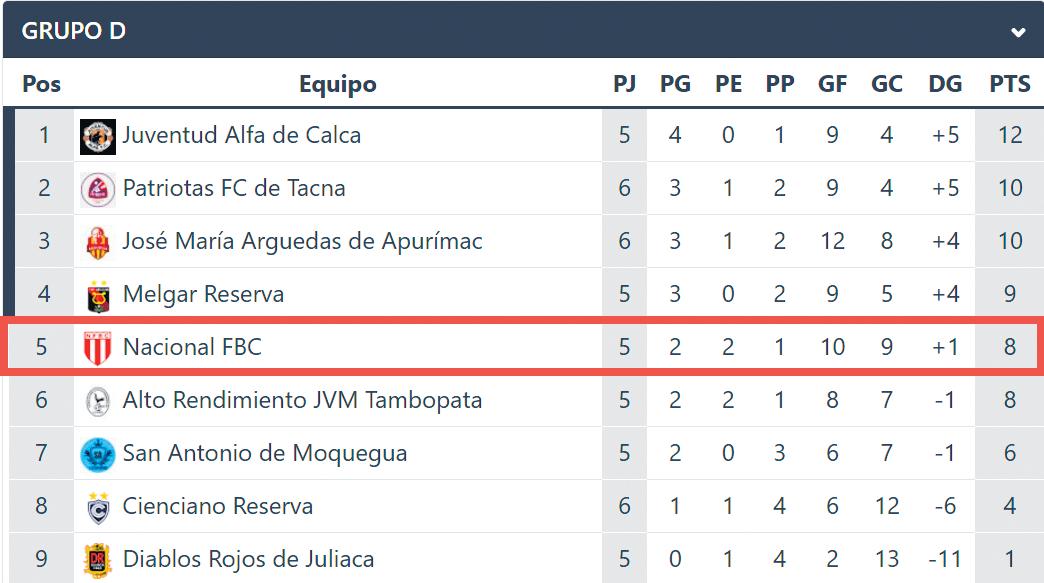Click the Nacional FBC red striped shield
The width and height of the screenshot is (1044, 583).
tap(97, 348)
